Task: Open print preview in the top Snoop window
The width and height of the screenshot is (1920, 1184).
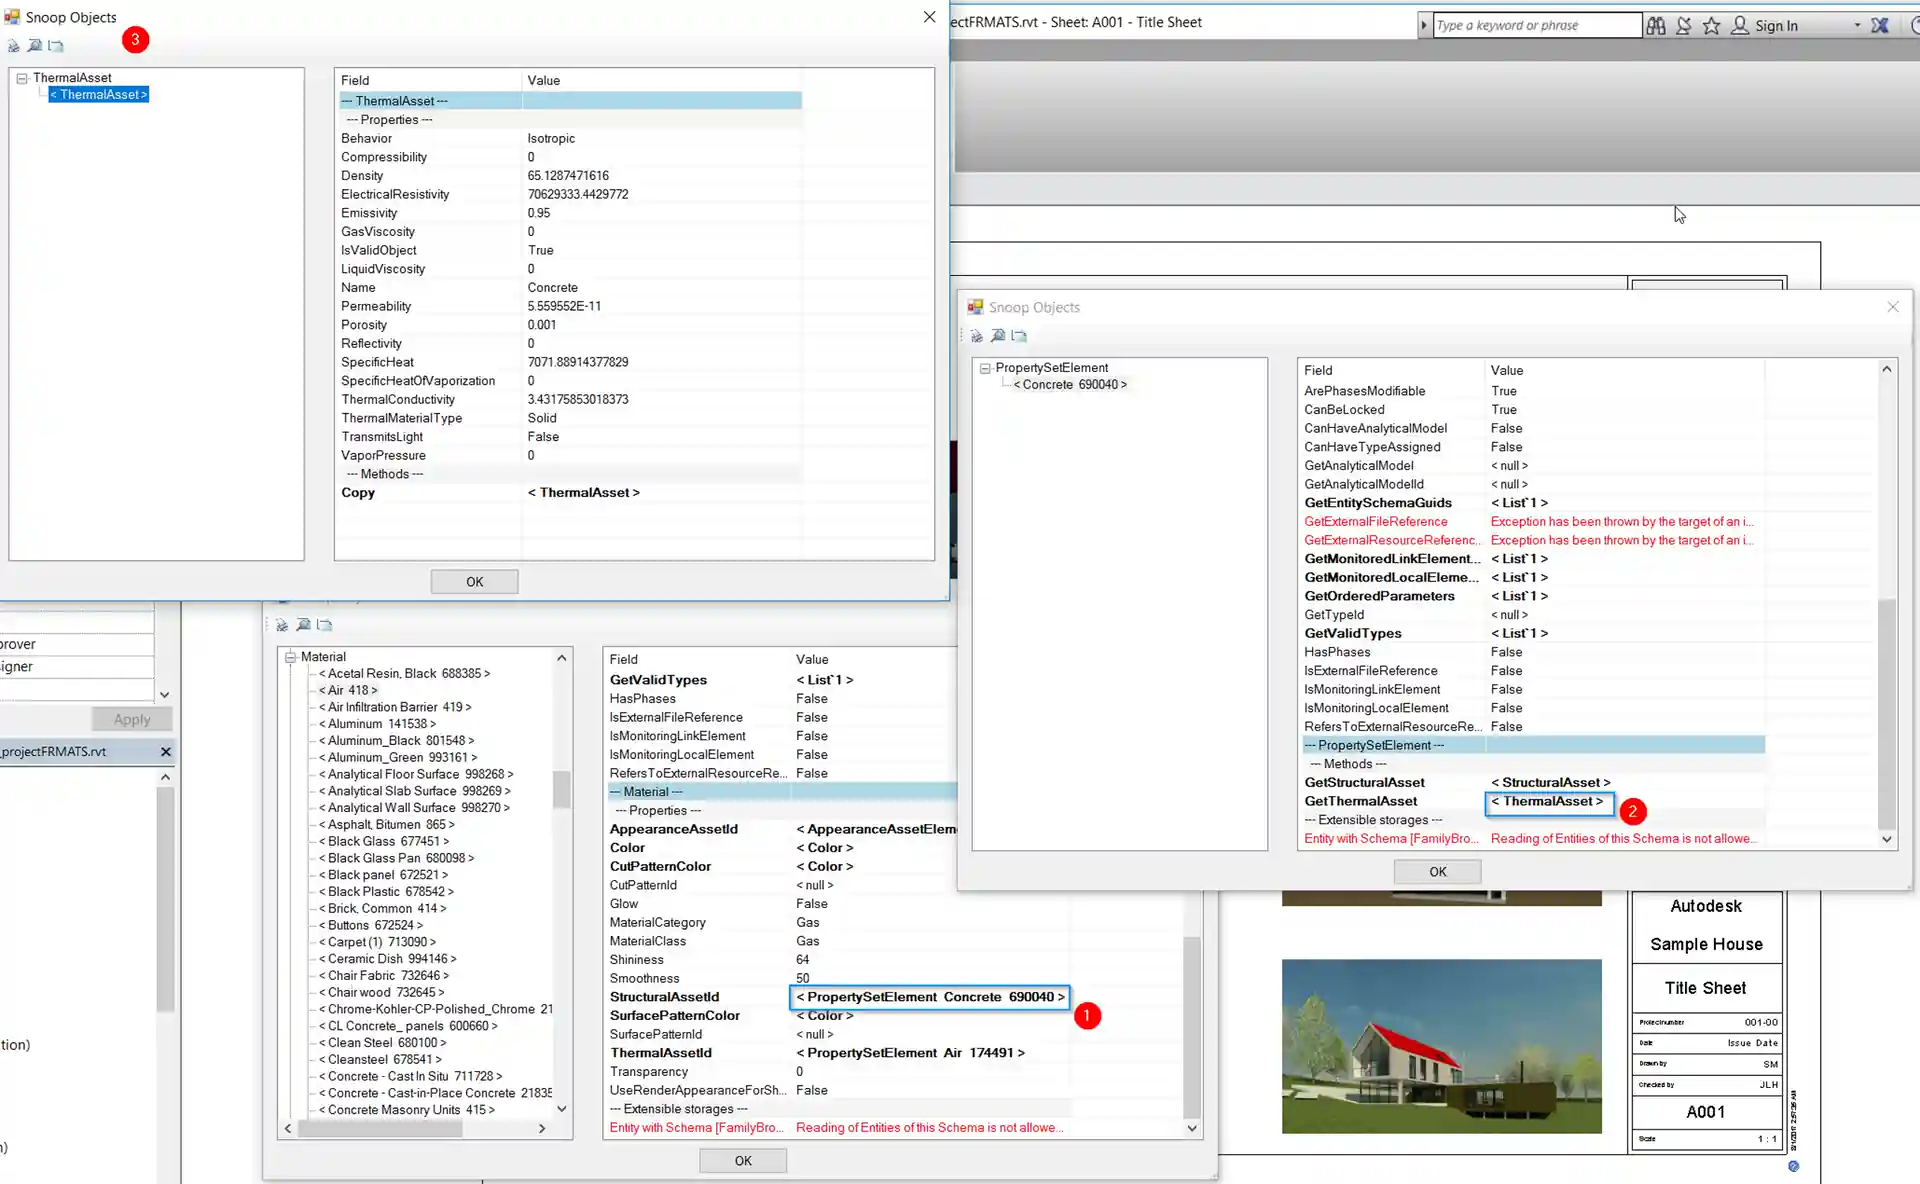Action: (34, 45)
